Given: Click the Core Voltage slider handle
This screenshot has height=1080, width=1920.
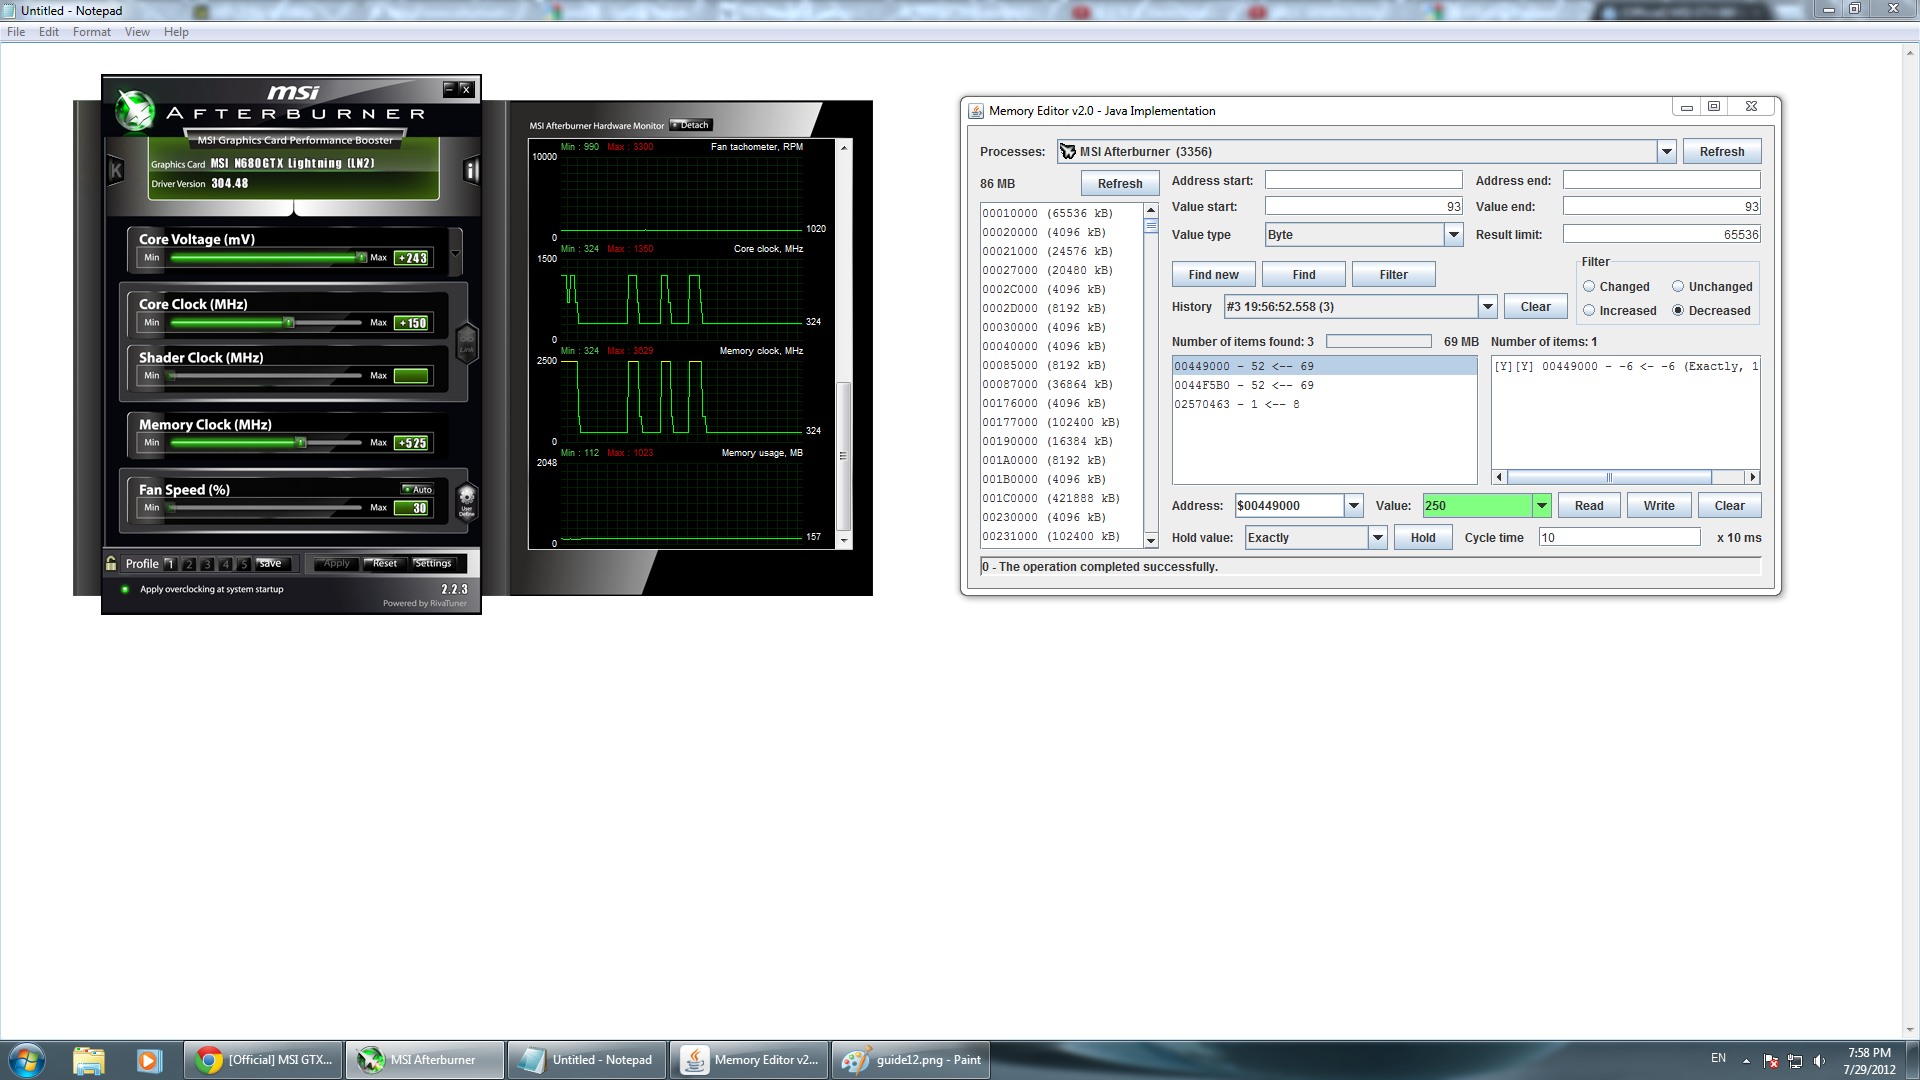Looking at the screenshot, I should pyautogui.click(x=361, y=257).
